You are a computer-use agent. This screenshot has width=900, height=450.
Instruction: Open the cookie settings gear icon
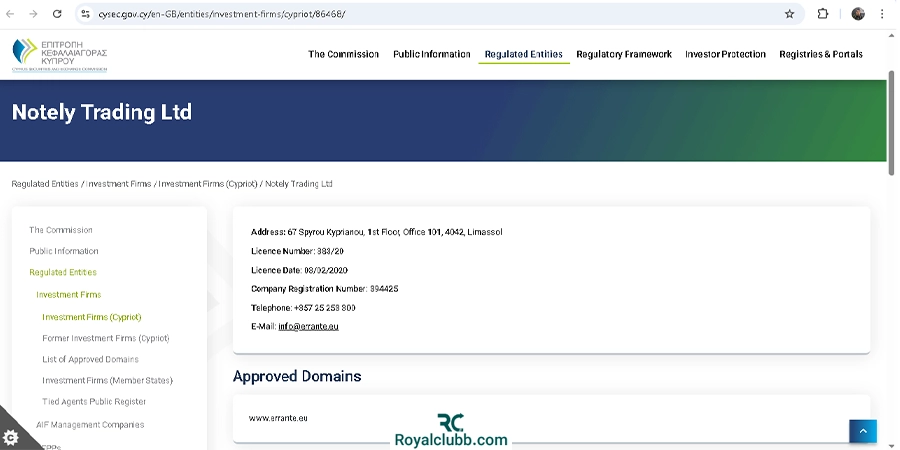[10, 438]
